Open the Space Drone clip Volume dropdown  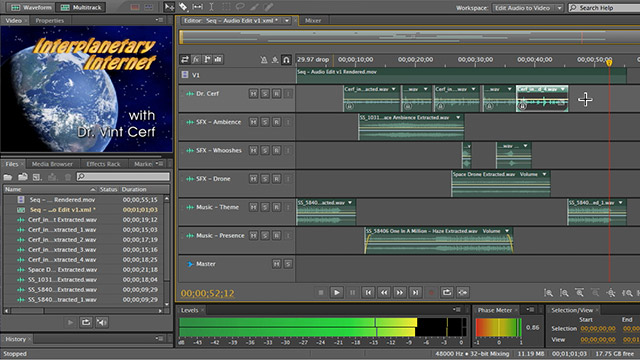coord(544,174)
